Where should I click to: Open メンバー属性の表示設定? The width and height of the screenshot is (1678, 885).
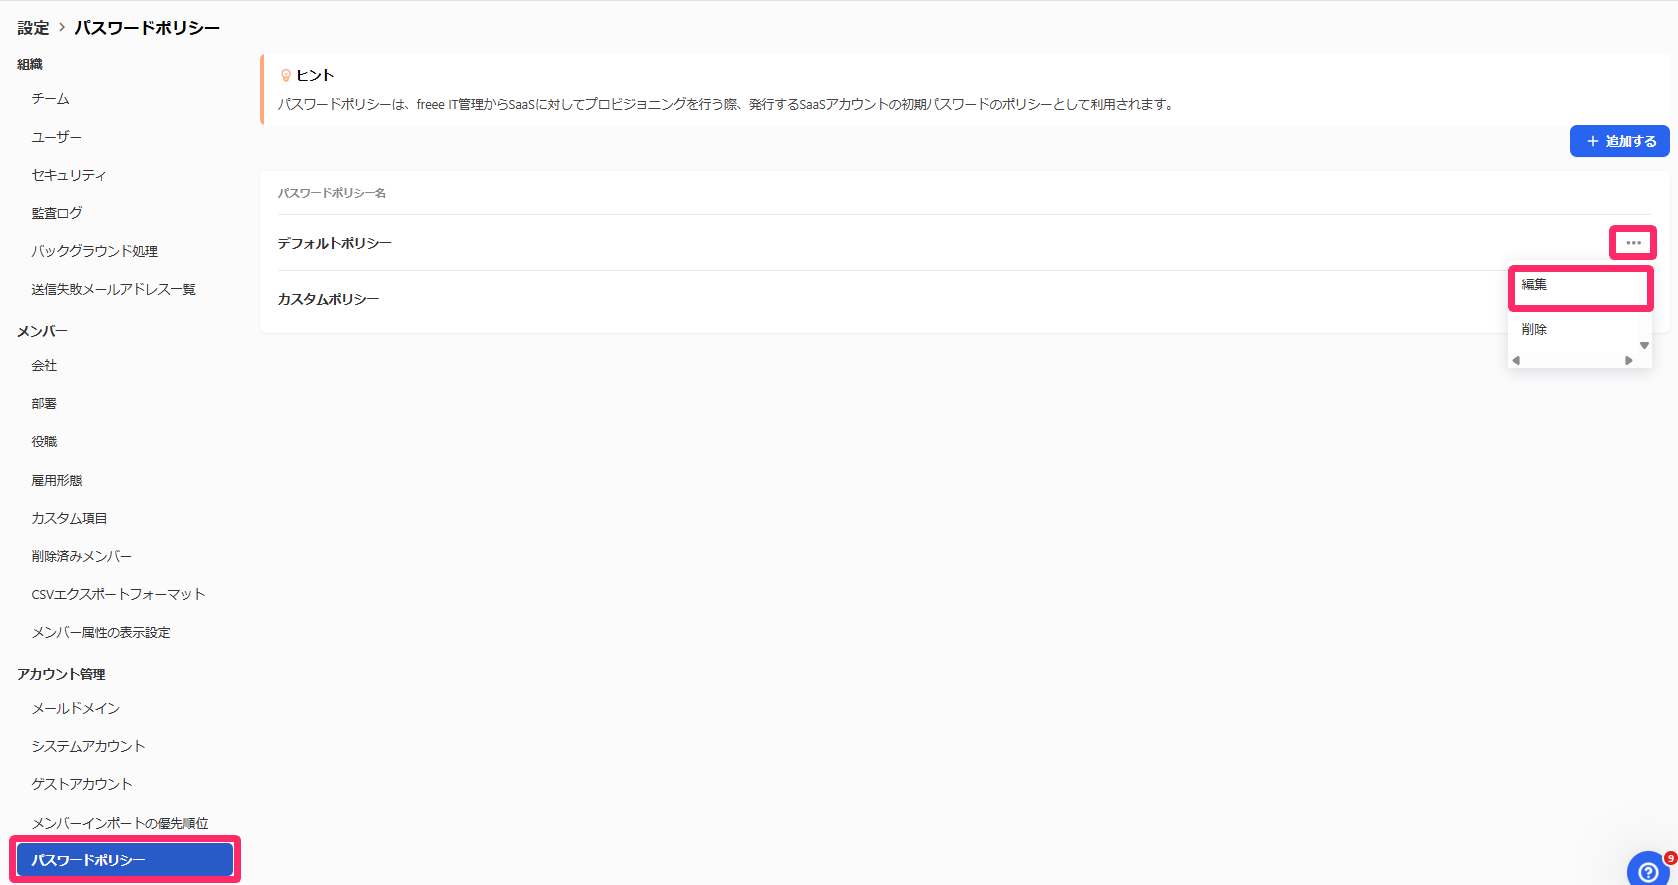tap(101, 632)
